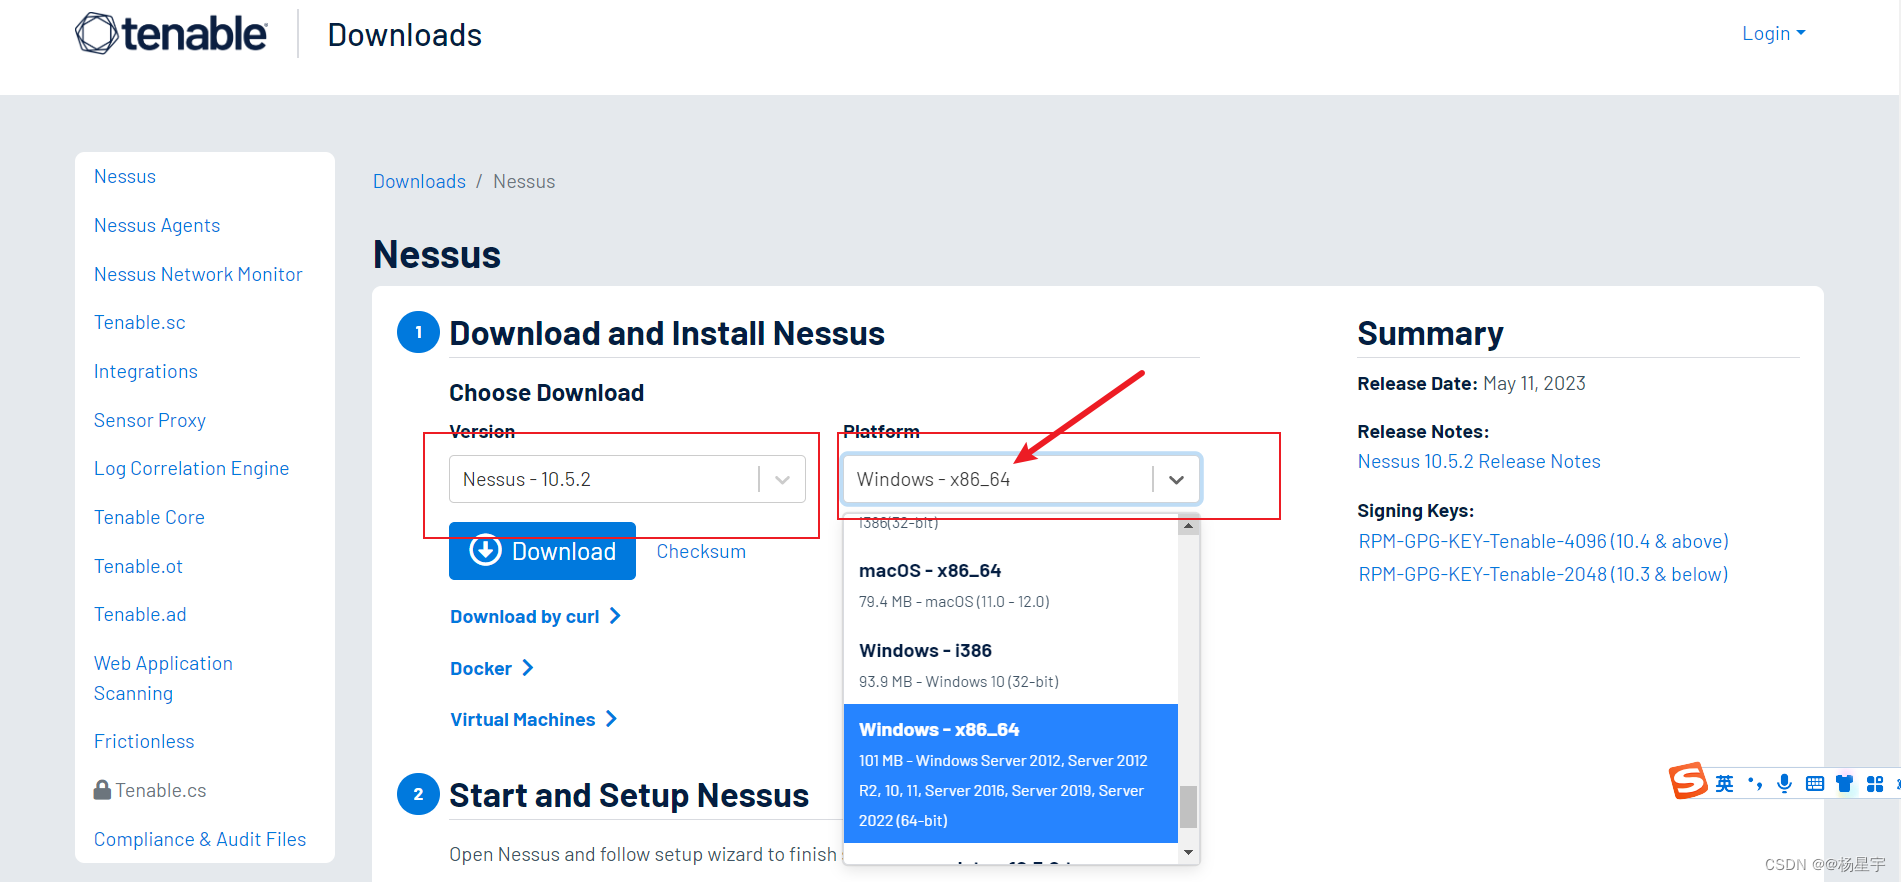Screen dimensions: 1901x882
Task: Click the platform list scrollbar thumb
Action: [1188, 807]
